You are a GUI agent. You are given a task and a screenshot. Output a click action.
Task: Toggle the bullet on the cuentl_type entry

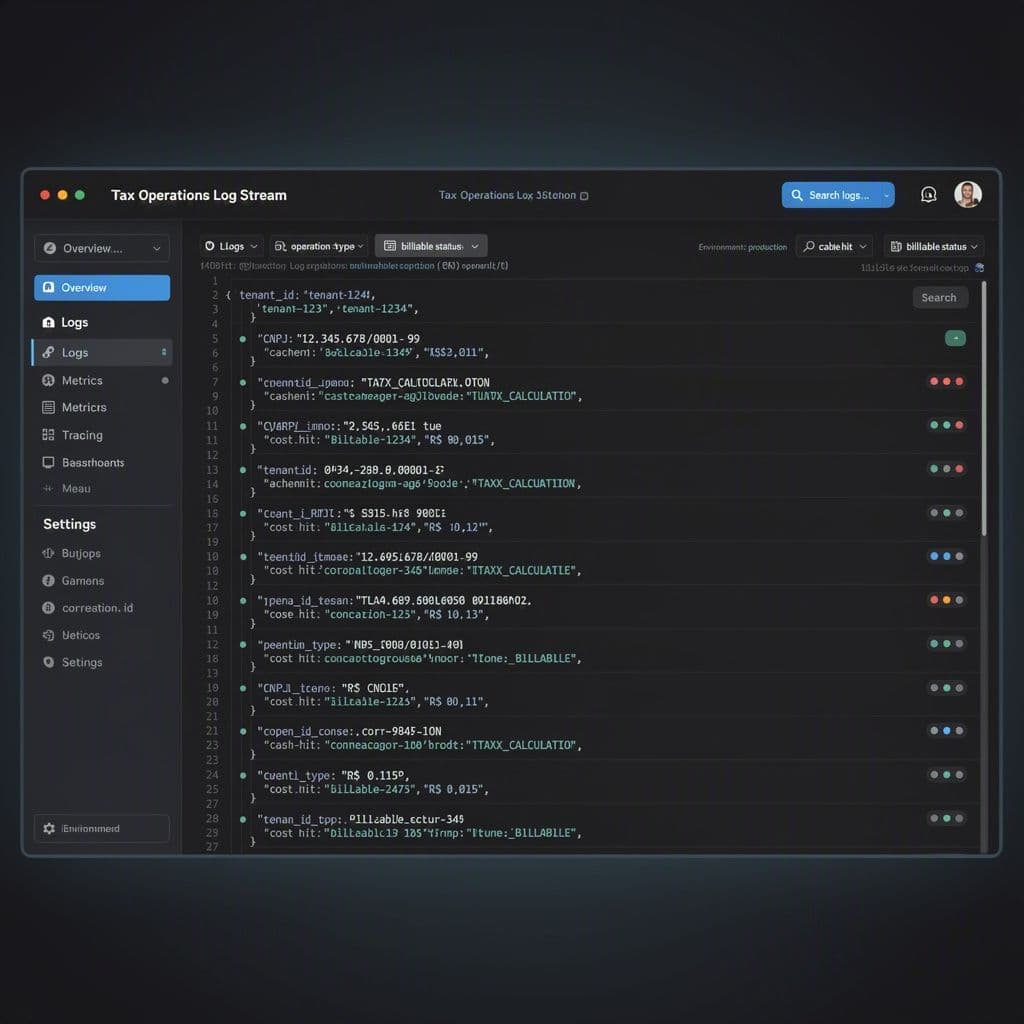coord(243,776)
